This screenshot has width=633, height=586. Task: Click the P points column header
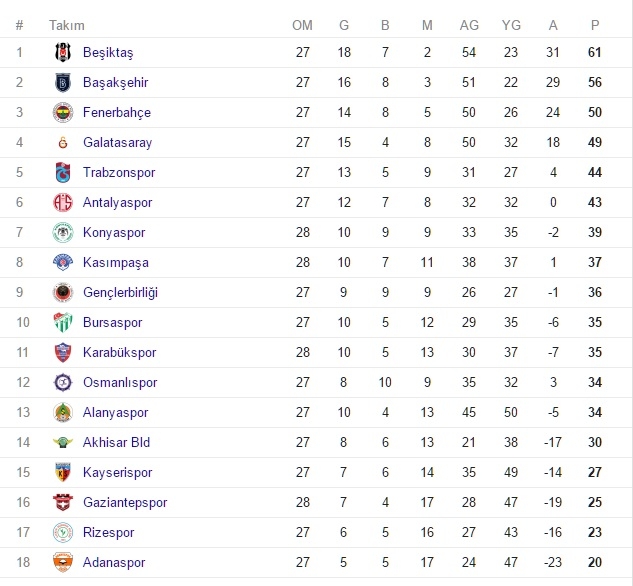(x=595, y=25)
